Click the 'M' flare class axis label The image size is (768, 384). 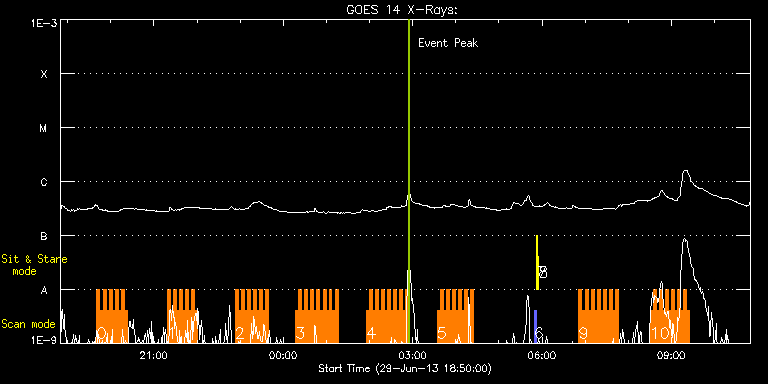(x=44, y=128)
